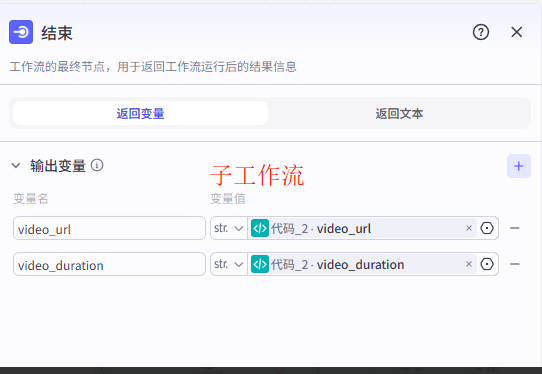Add a new output variable with plus button
Image resolution: width=542 pixels, height=374 pixels.
pos(518,166)
